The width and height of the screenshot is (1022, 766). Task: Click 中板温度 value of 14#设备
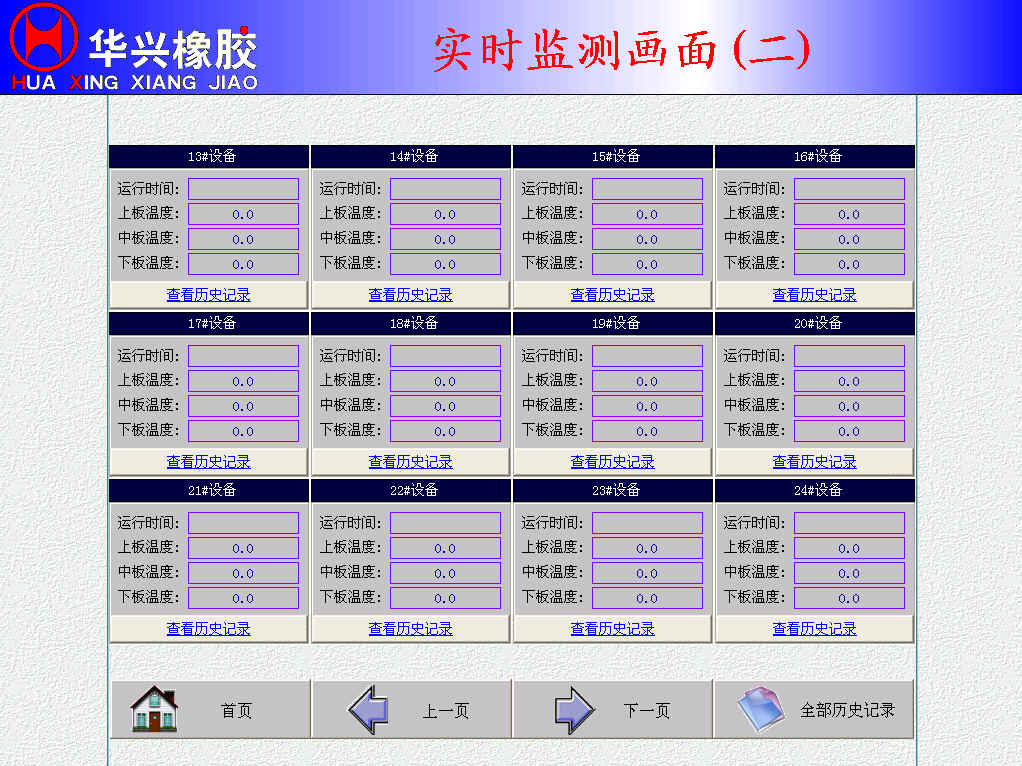pos(446,239)
